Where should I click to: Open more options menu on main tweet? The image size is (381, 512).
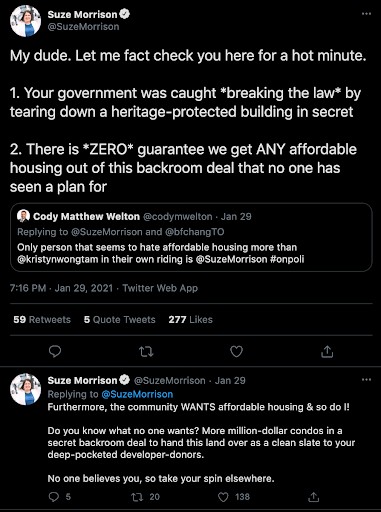(366, 14)
